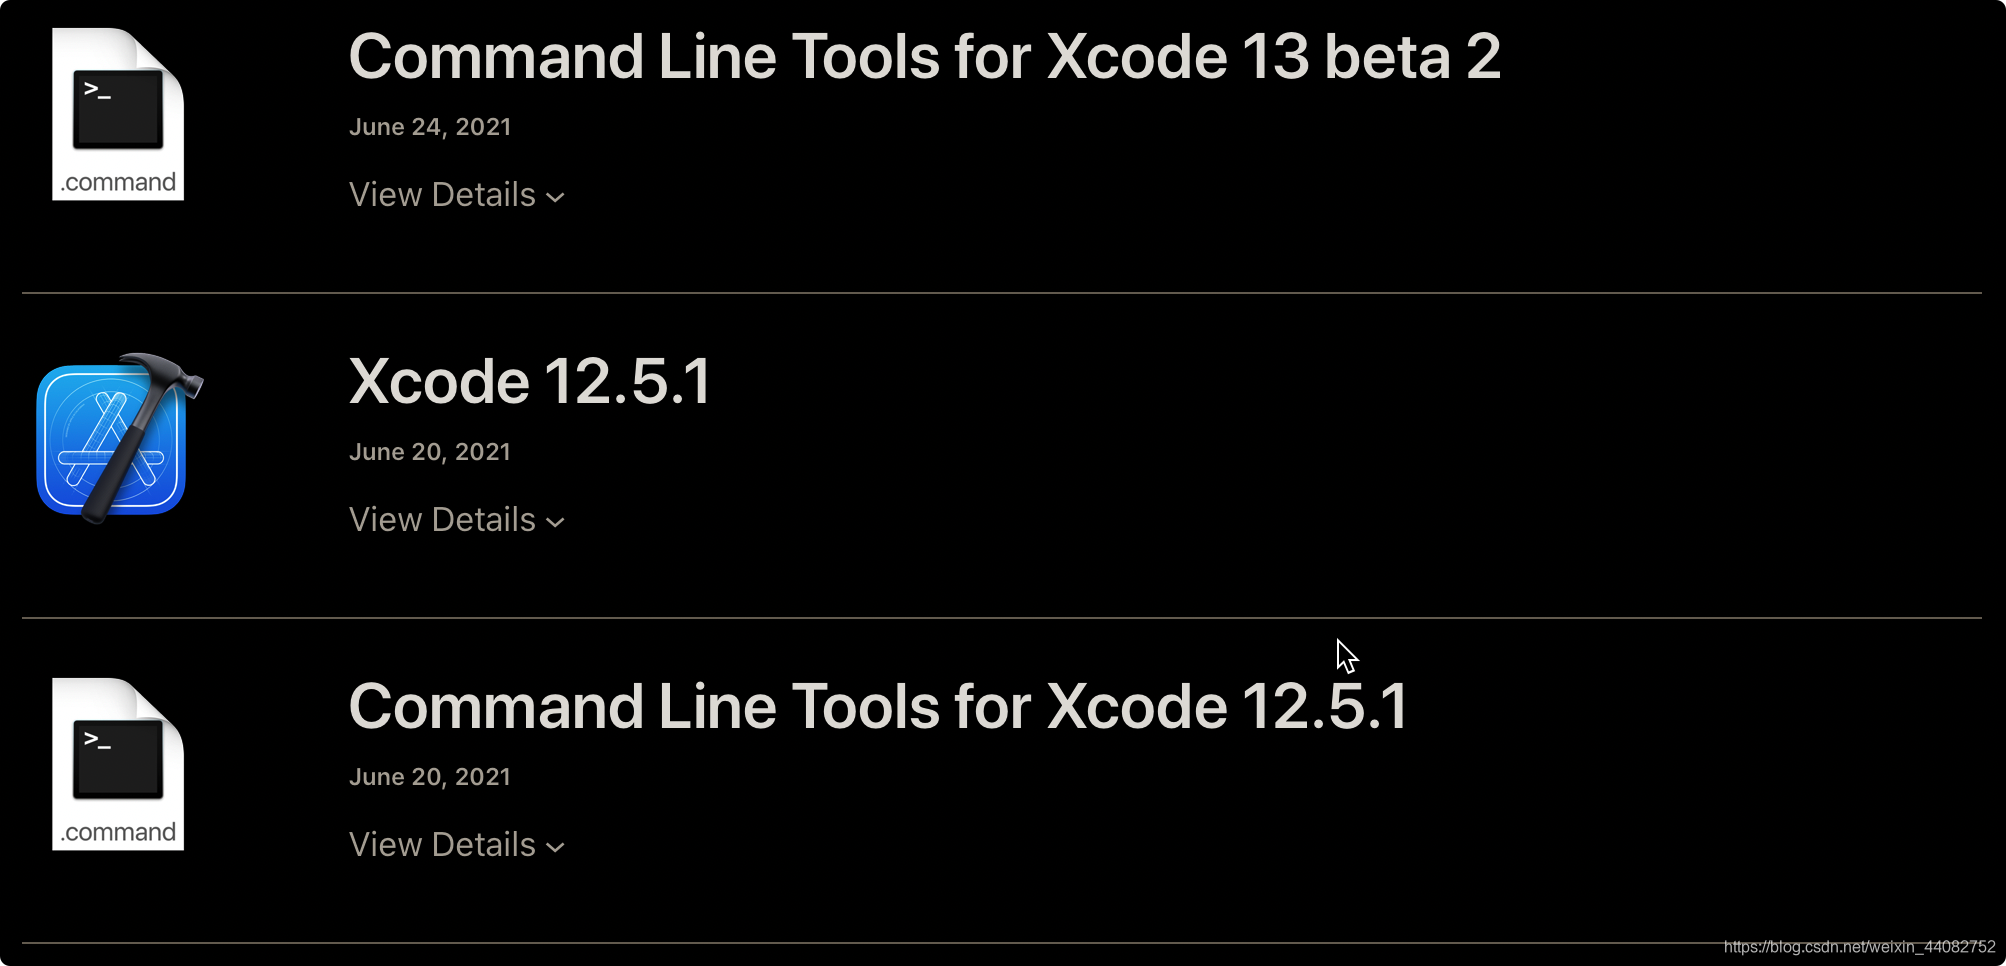The image size is (2006, 966).
Task: Click the .command file icon beside Xcode 13 beta 2
Action: point(117,113)
